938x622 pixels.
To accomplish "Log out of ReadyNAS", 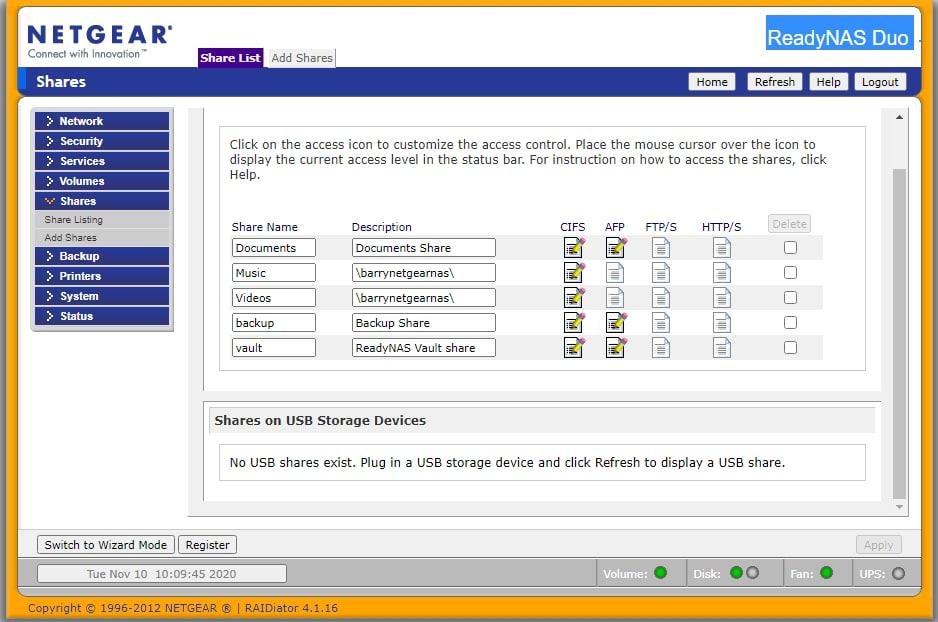I will pos(880,82).
